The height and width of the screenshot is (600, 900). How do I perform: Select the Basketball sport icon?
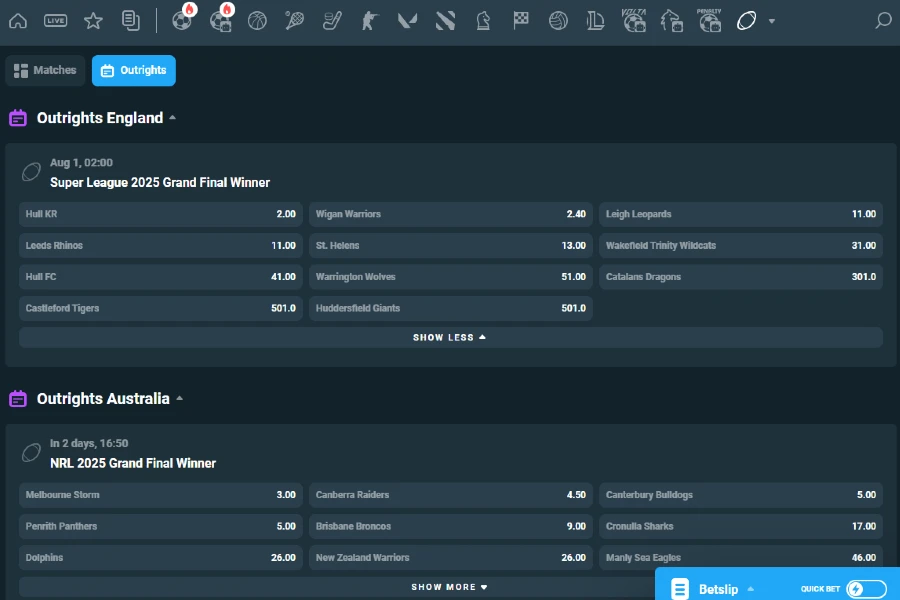[x=257, y=20]
